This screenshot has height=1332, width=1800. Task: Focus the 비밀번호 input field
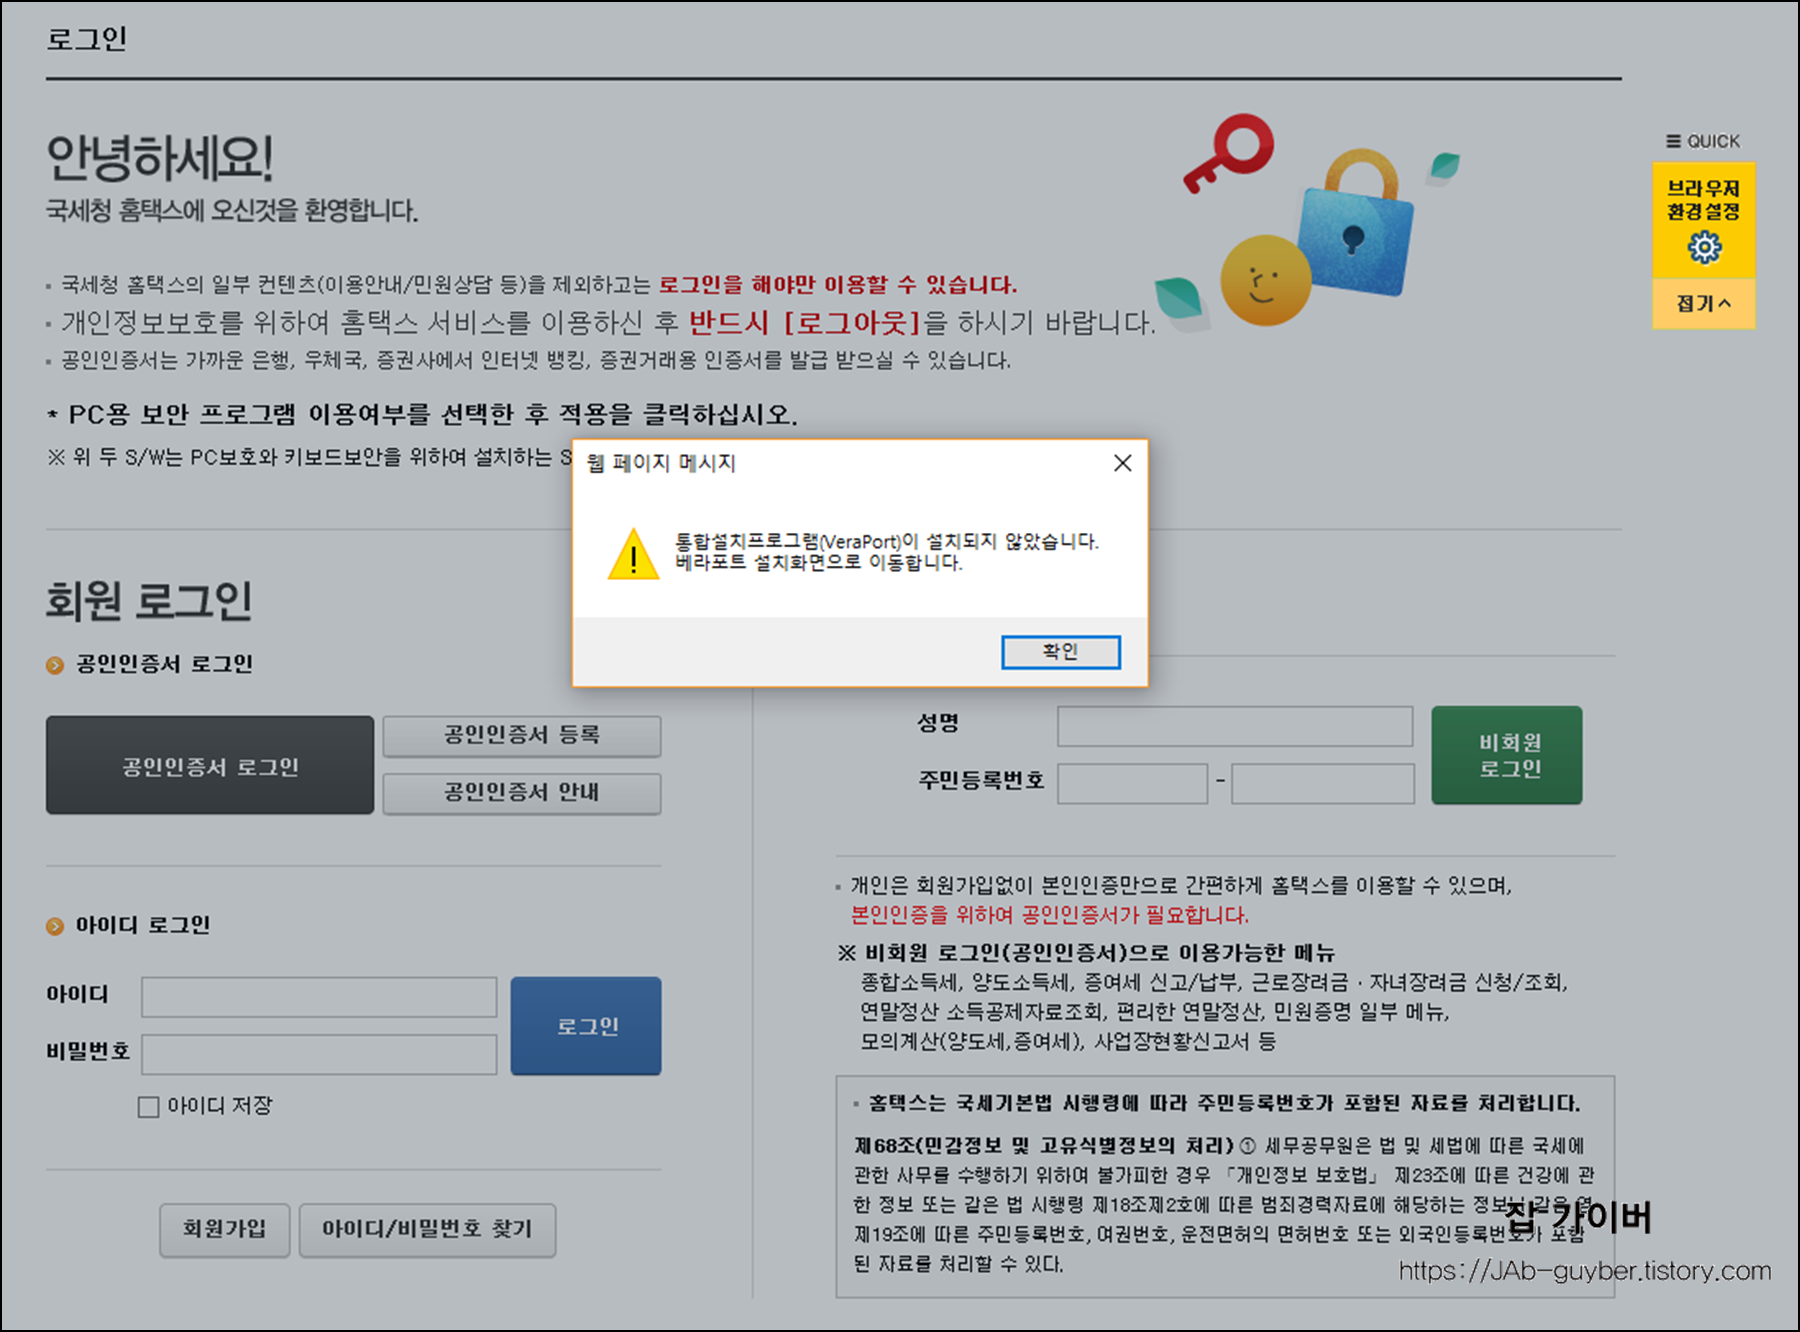pos(319,1054)
